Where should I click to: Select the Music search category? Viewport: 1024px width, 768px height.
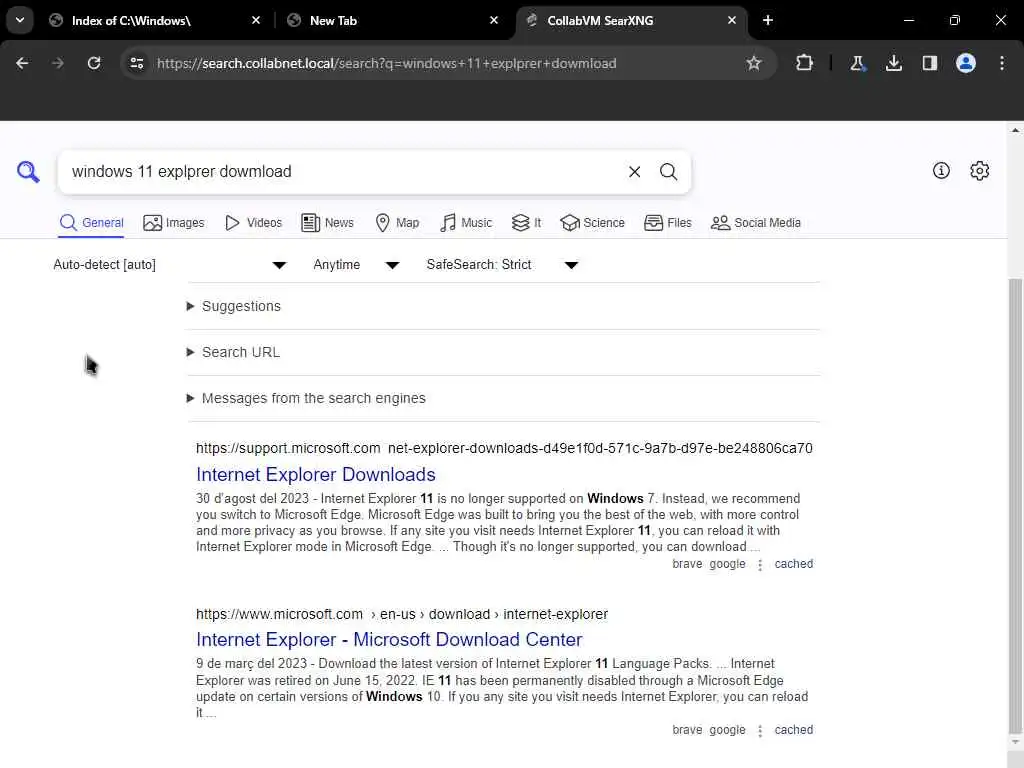(x=466, y=223)
